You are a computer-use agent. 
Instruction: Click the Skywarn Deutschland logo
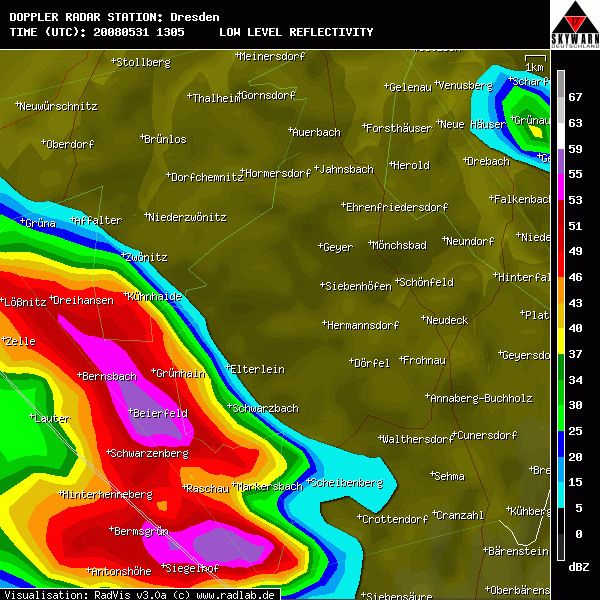575,24
